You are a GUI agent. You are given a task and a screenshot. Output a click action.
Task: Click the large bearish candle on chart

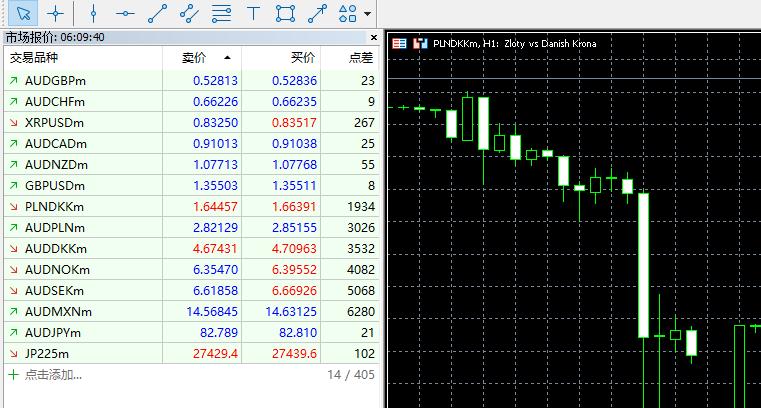pyautogui.click(x=644, y=265)
